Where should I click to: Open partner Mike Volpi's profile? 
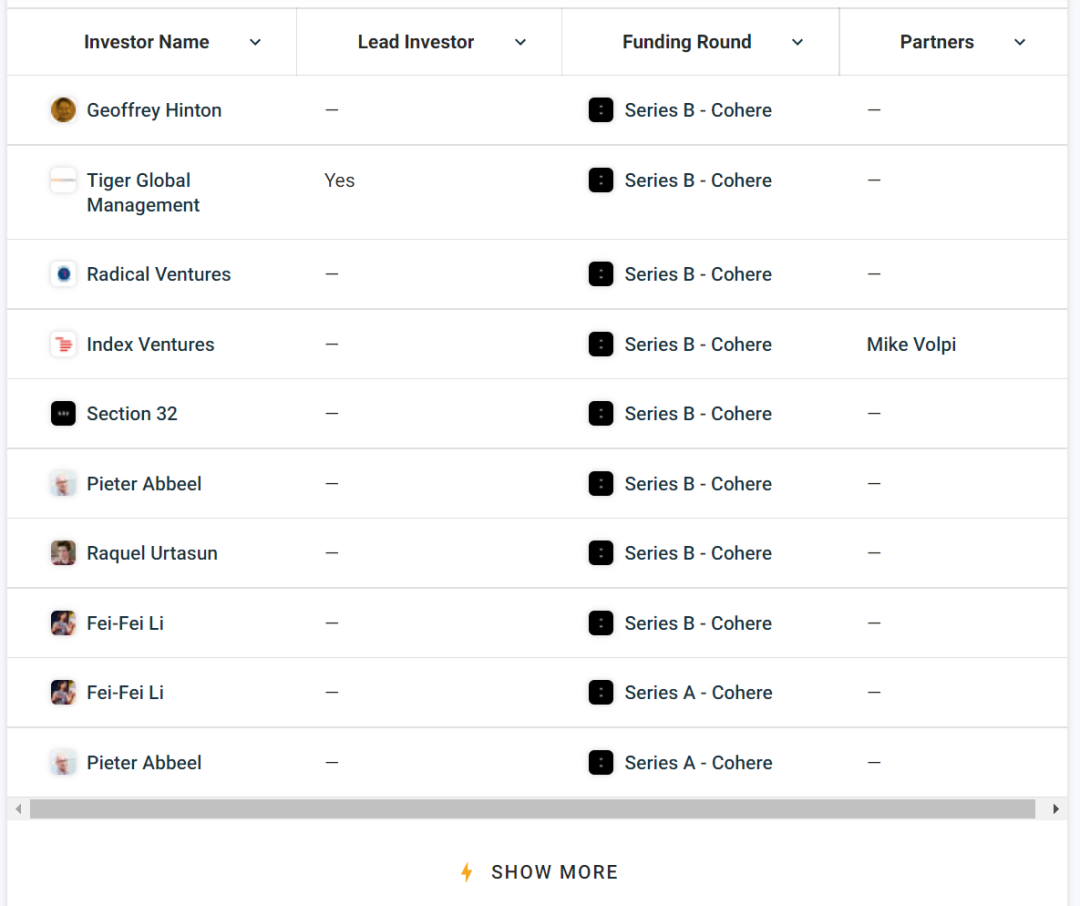pyautogui.click(x=911, y=344)
